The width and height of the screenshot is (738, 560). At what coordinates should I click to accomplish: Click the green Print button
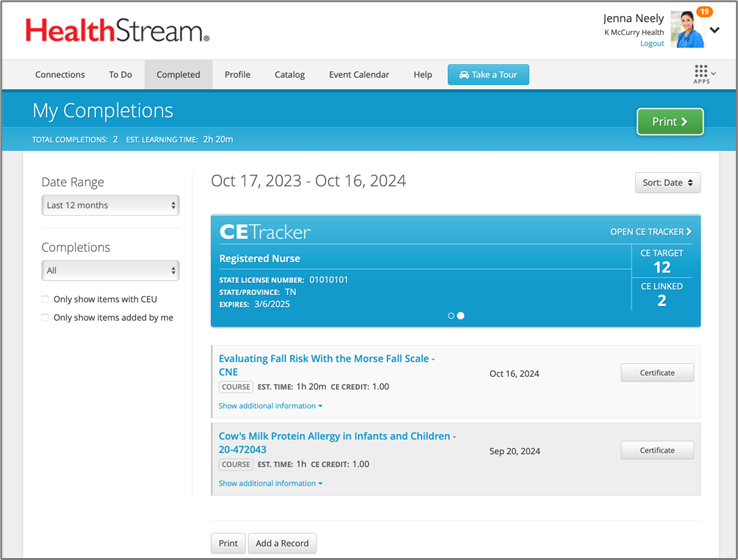pos(670,121)
